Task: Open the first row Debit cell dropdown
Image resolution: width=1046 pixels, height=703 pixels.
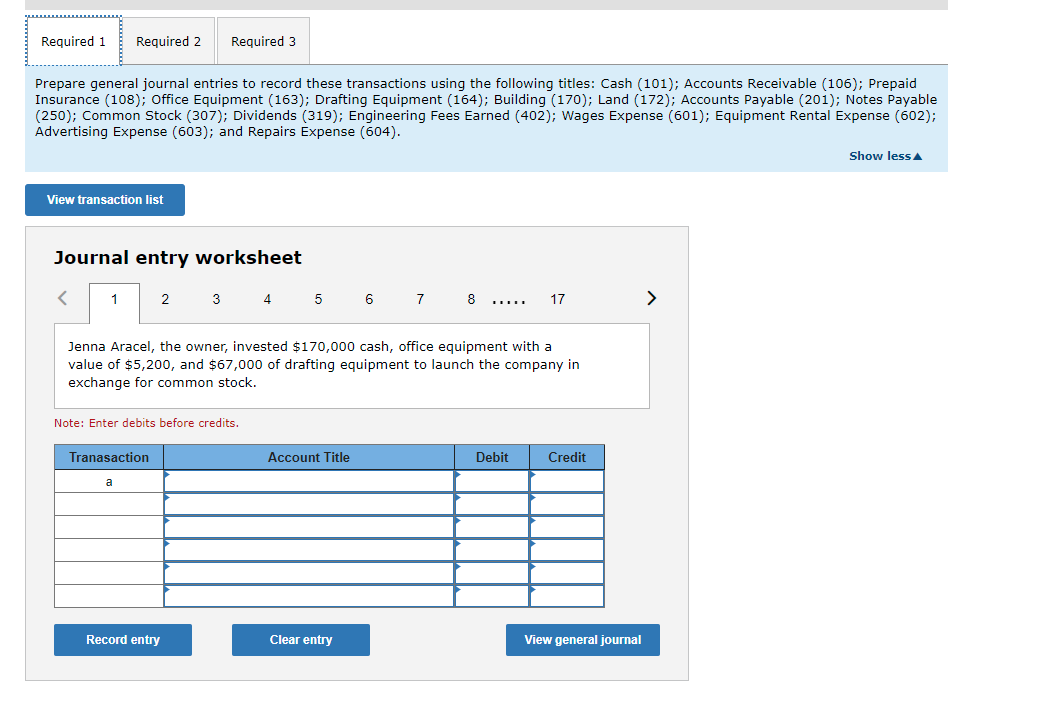Action: [x=457, y=474]
